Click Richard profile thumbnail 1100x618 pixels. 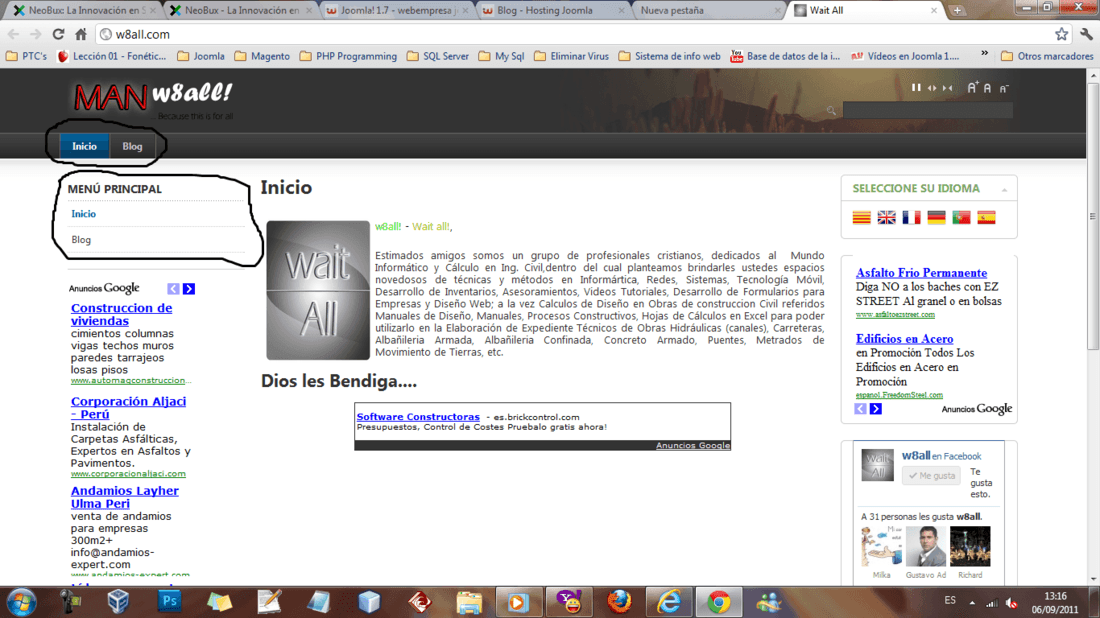[x=970, y=546]
